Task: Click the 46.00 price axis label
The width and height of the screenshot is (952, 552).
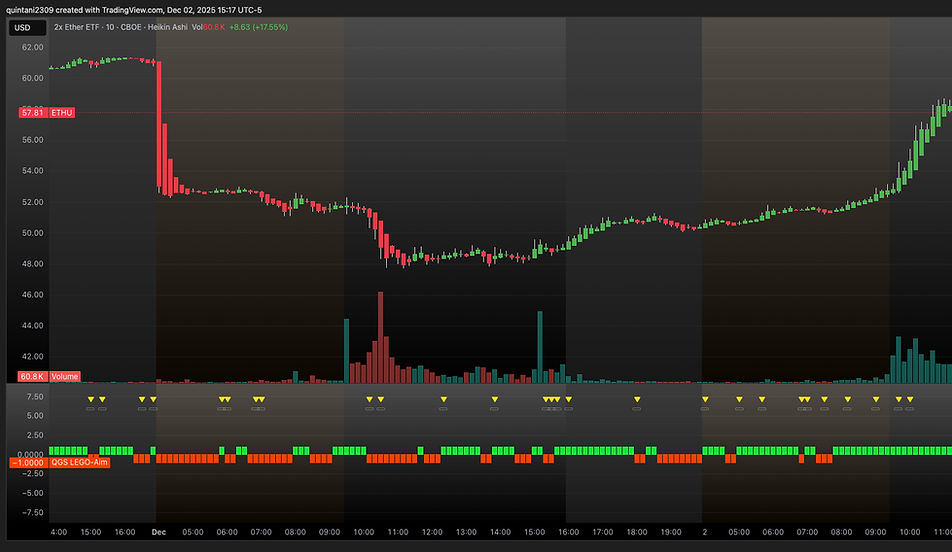Action: (33, 295)
